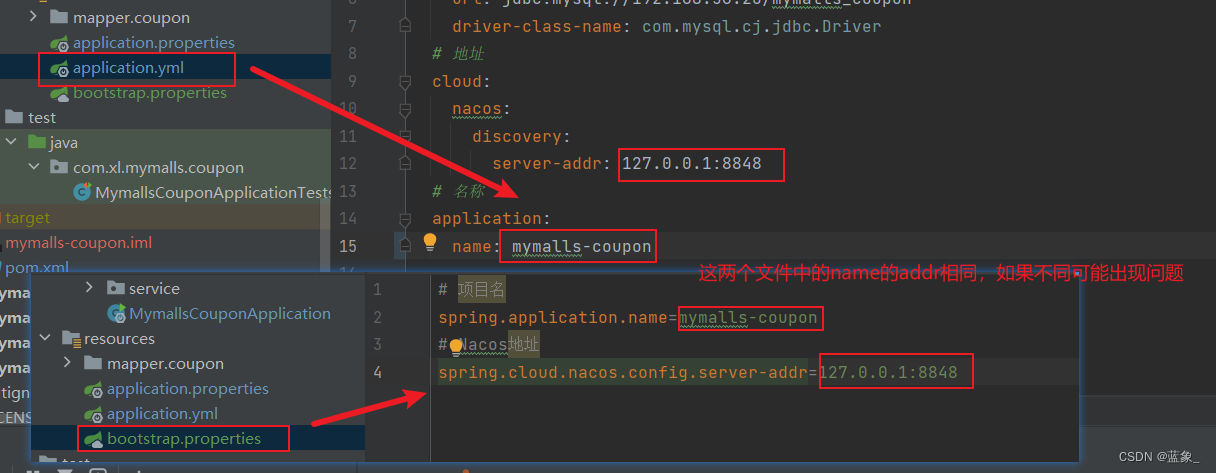The width and height of the screenshot is (1216, 473).
Task: Click line number 2 in the properties gutter
Action: click(377, 318)
